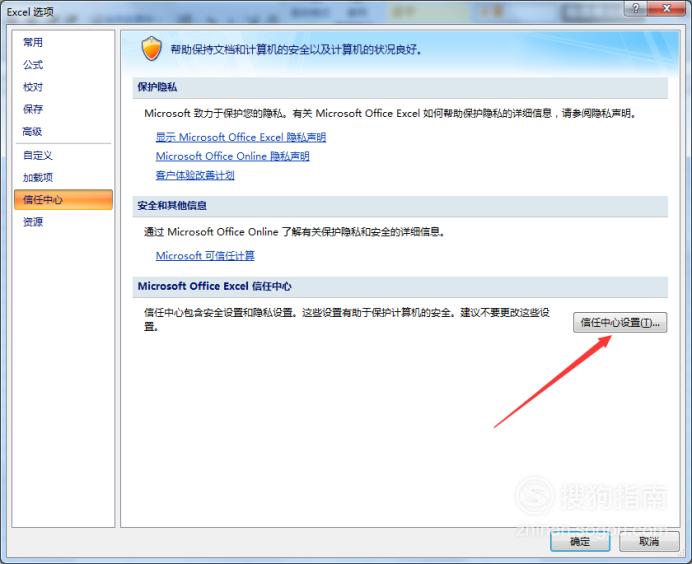
Task: Close the Excel 选项 dialog
Action: click(667, 8)
